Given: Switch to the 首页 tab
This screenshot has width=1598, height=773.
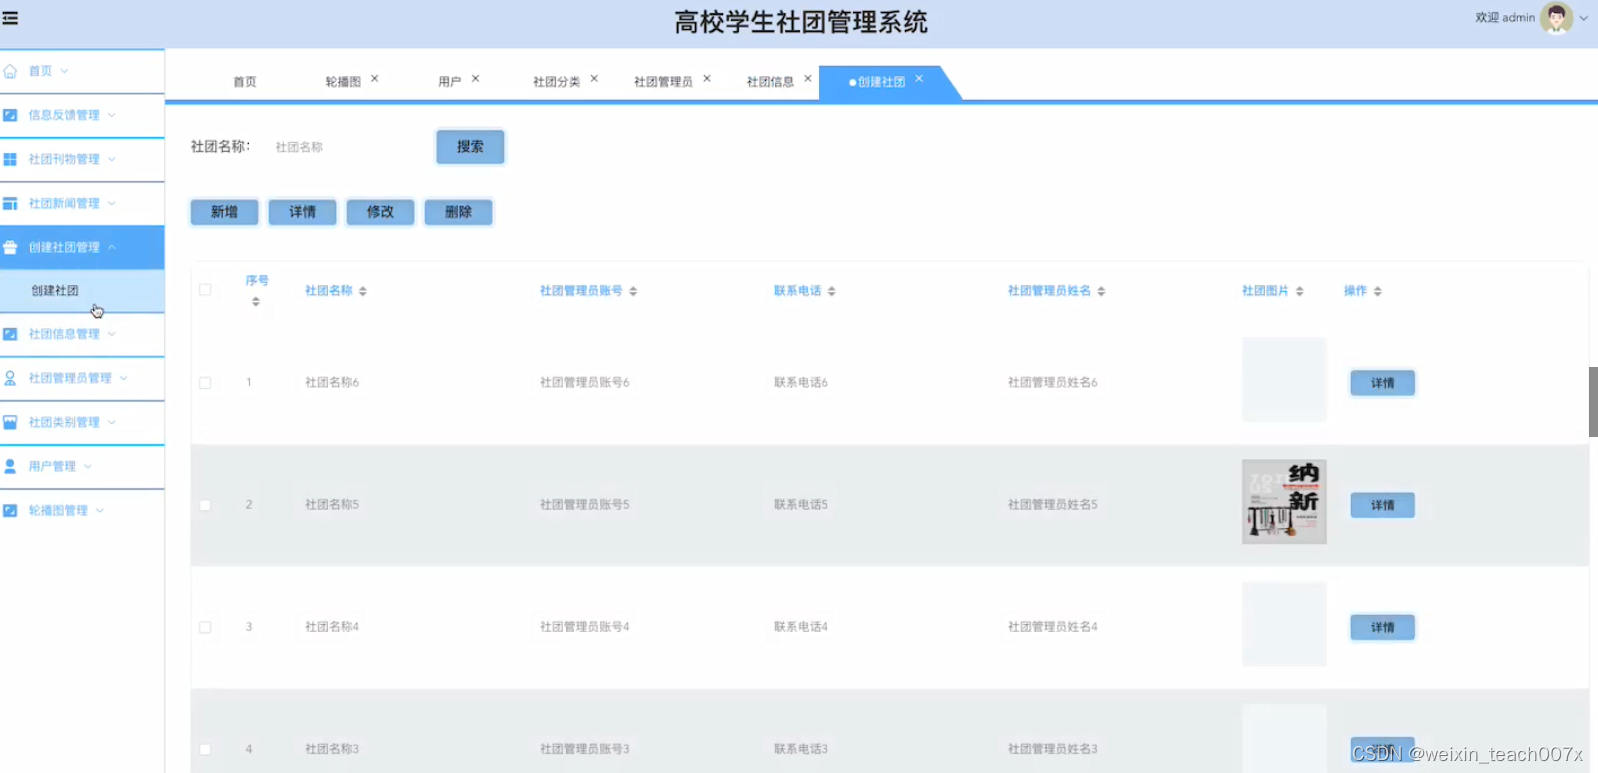Looking at the screenshot, I should coord(245,82).
